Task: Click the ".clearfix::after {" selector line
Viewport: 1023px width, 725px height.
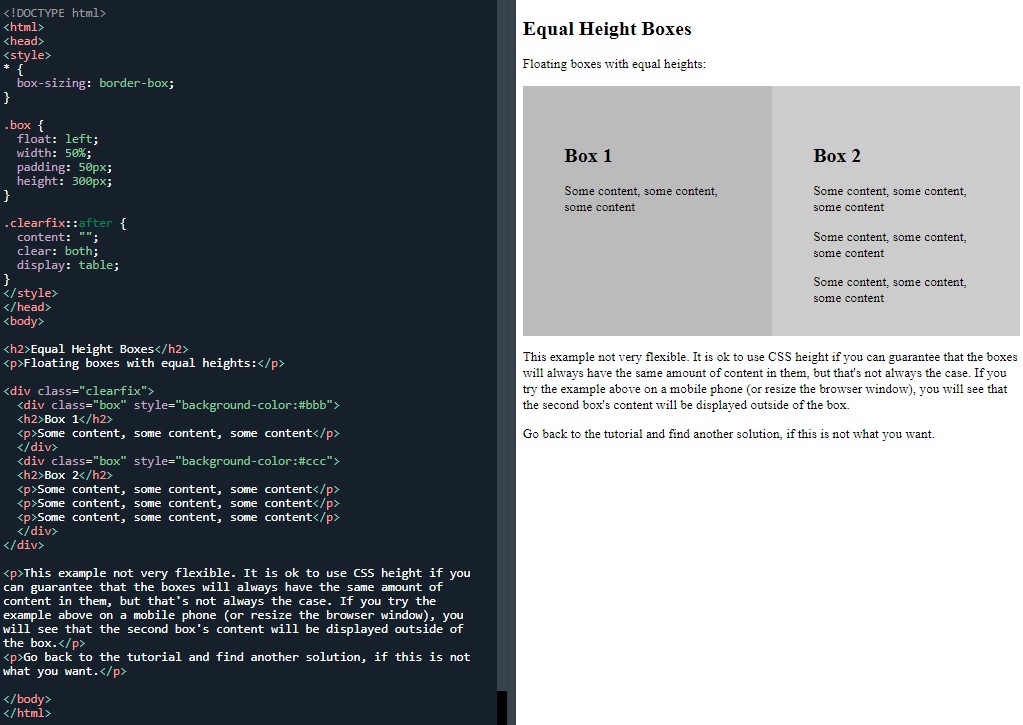Action: pyautogui.click(x=65, y=223)
